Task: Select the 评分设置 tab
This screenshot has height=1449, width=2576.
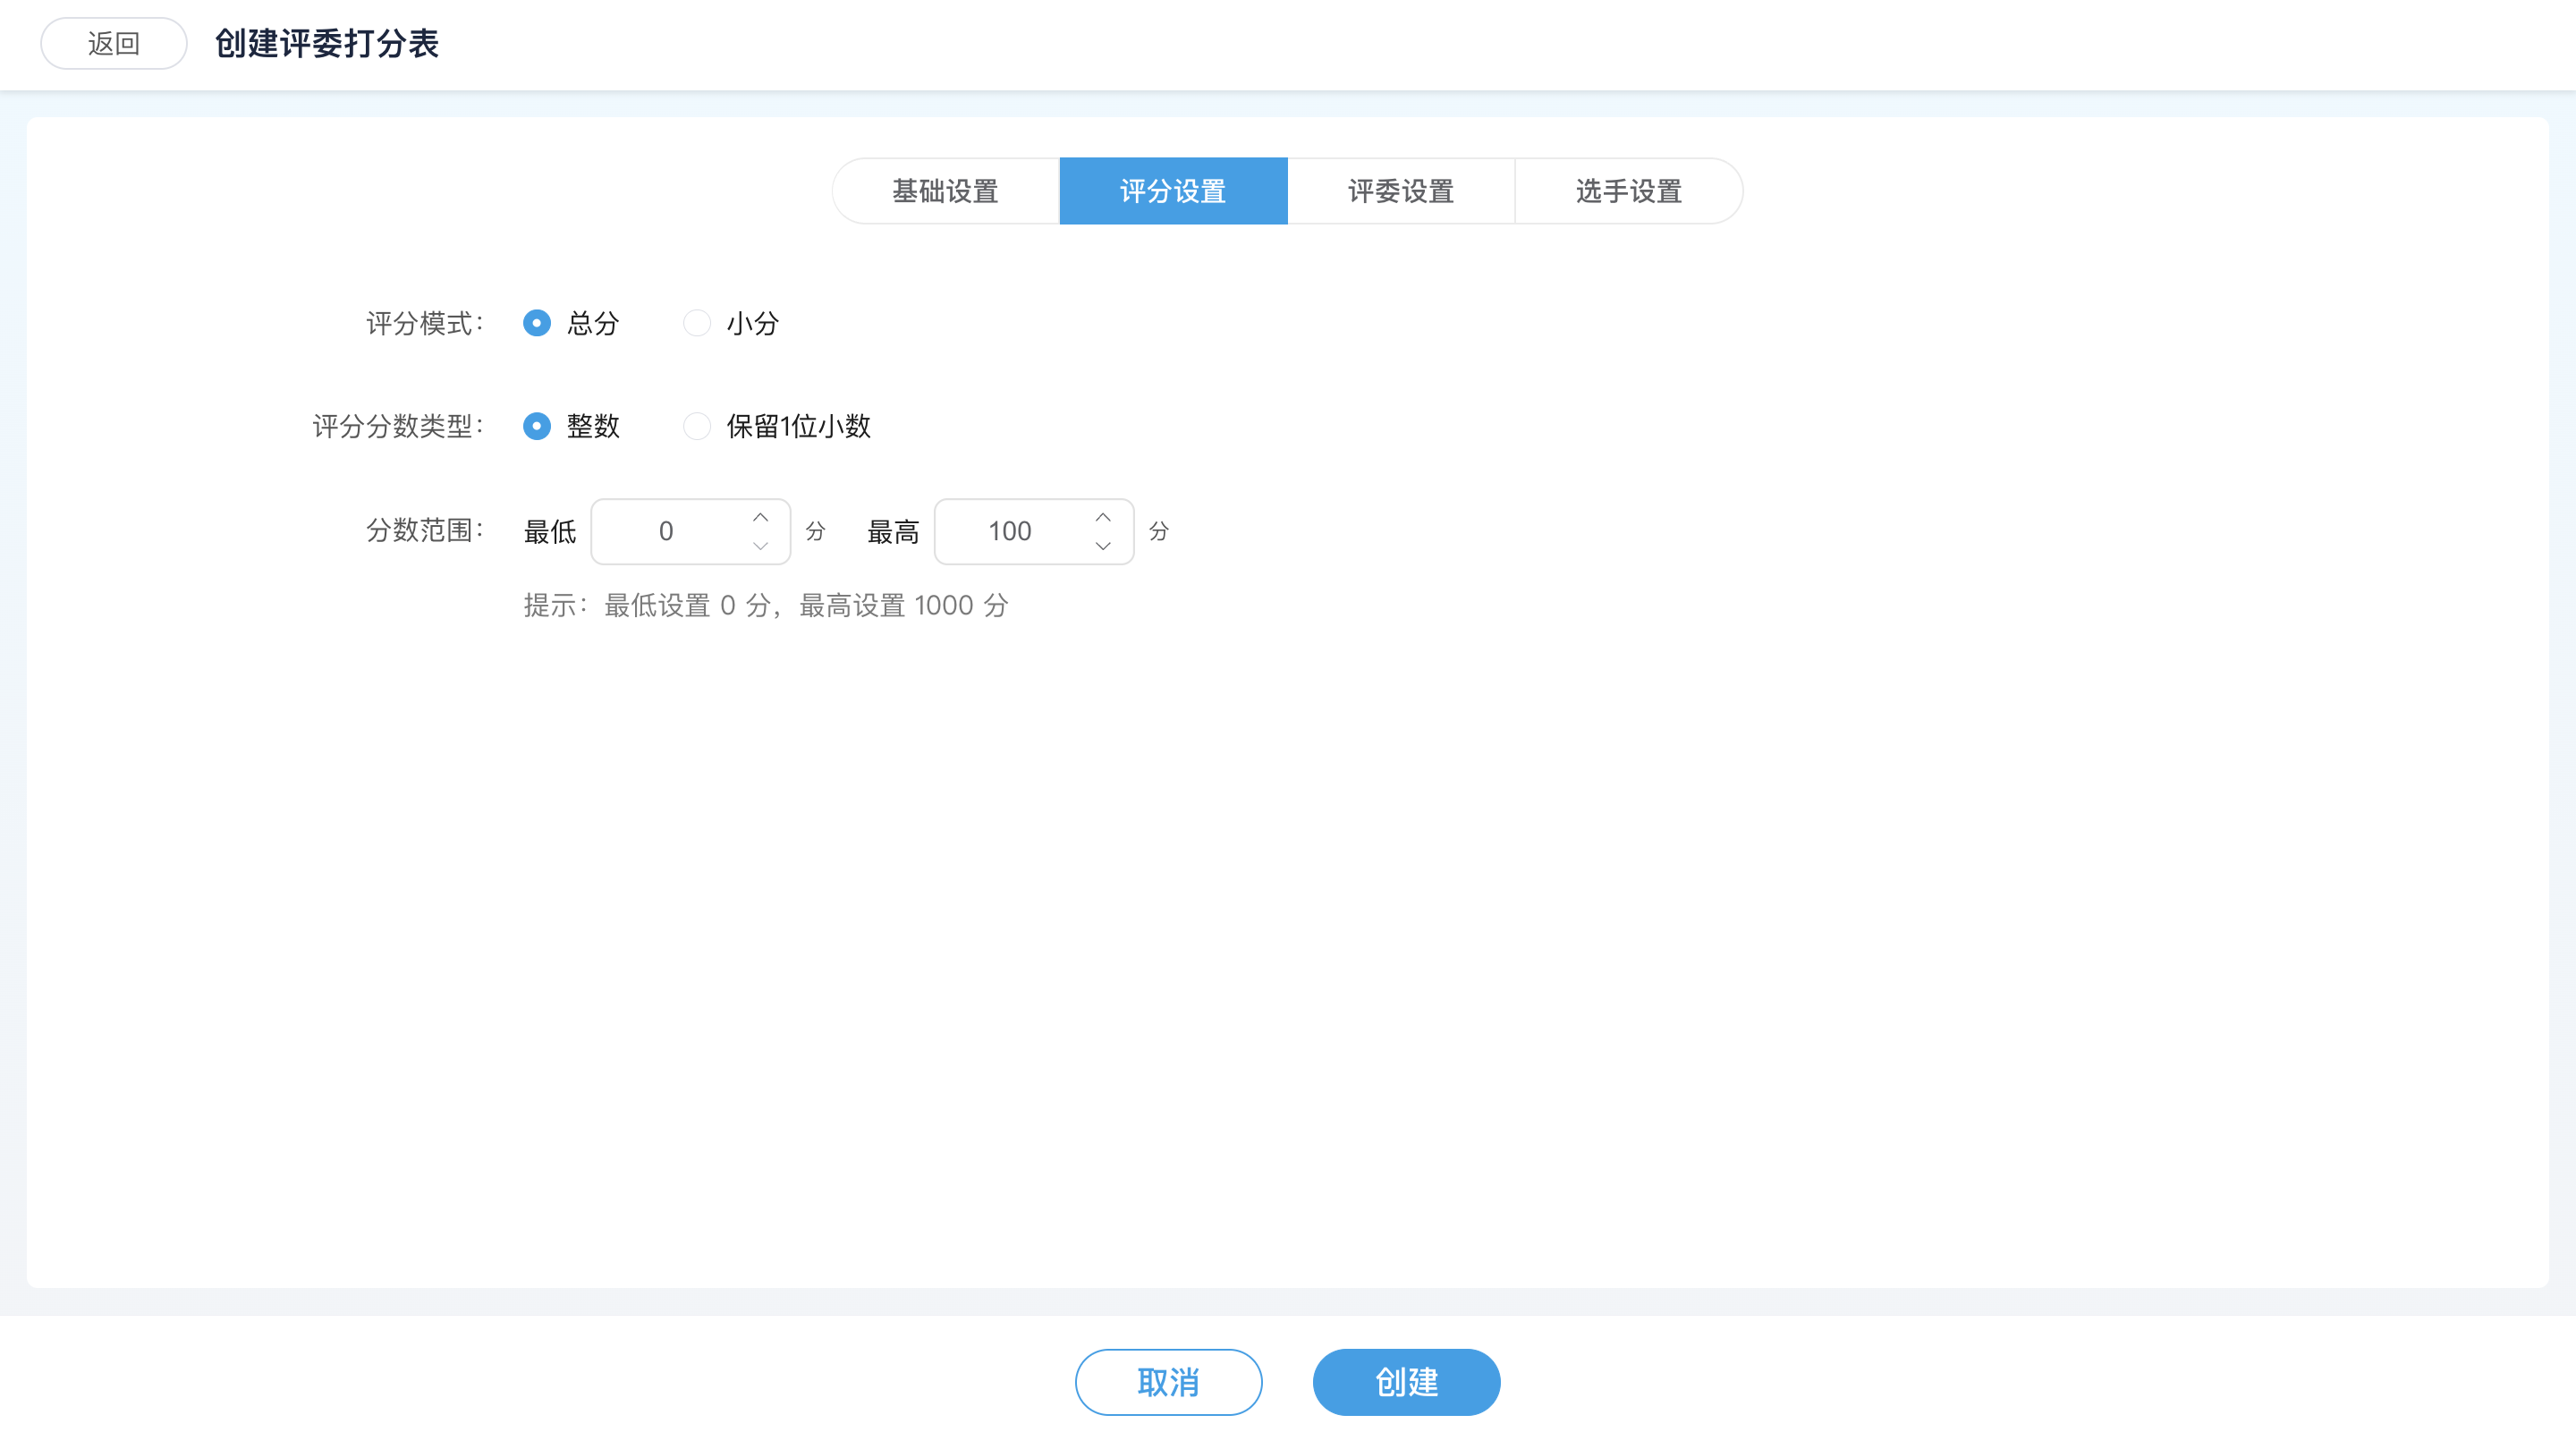Action: (1173, 191)
